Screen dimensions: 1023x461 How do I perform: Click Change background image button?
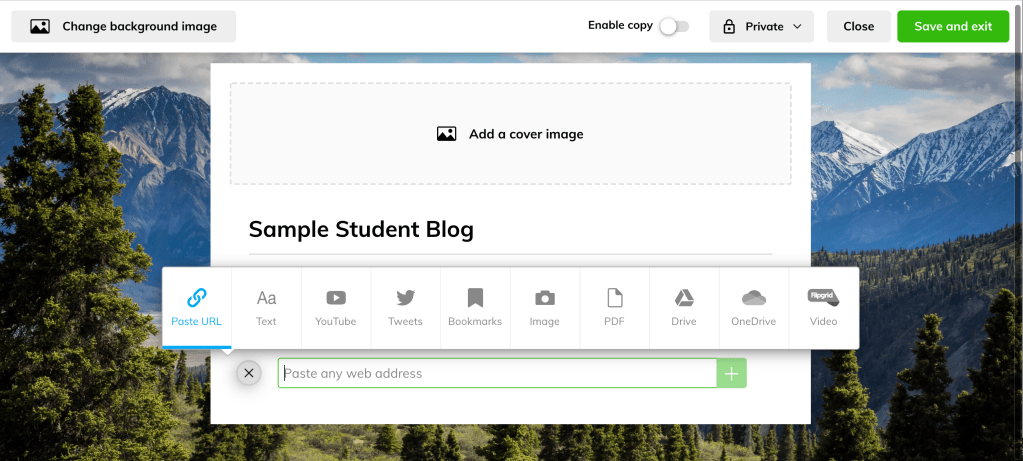[x=124, y=26]
